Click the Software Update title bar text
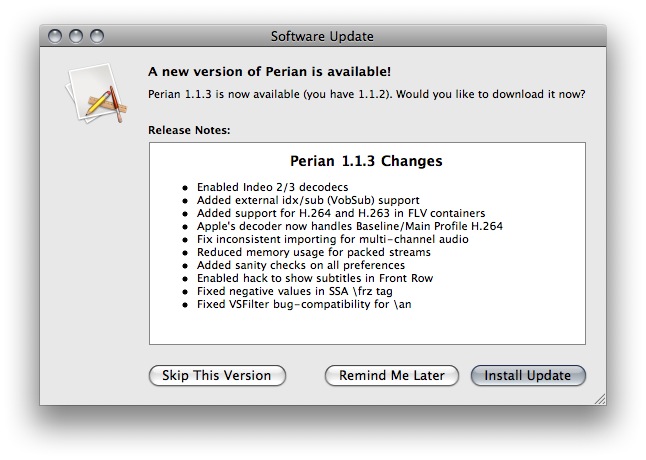Image resolution: width=646 pixels, height=460 pixels. click(322, 37)
